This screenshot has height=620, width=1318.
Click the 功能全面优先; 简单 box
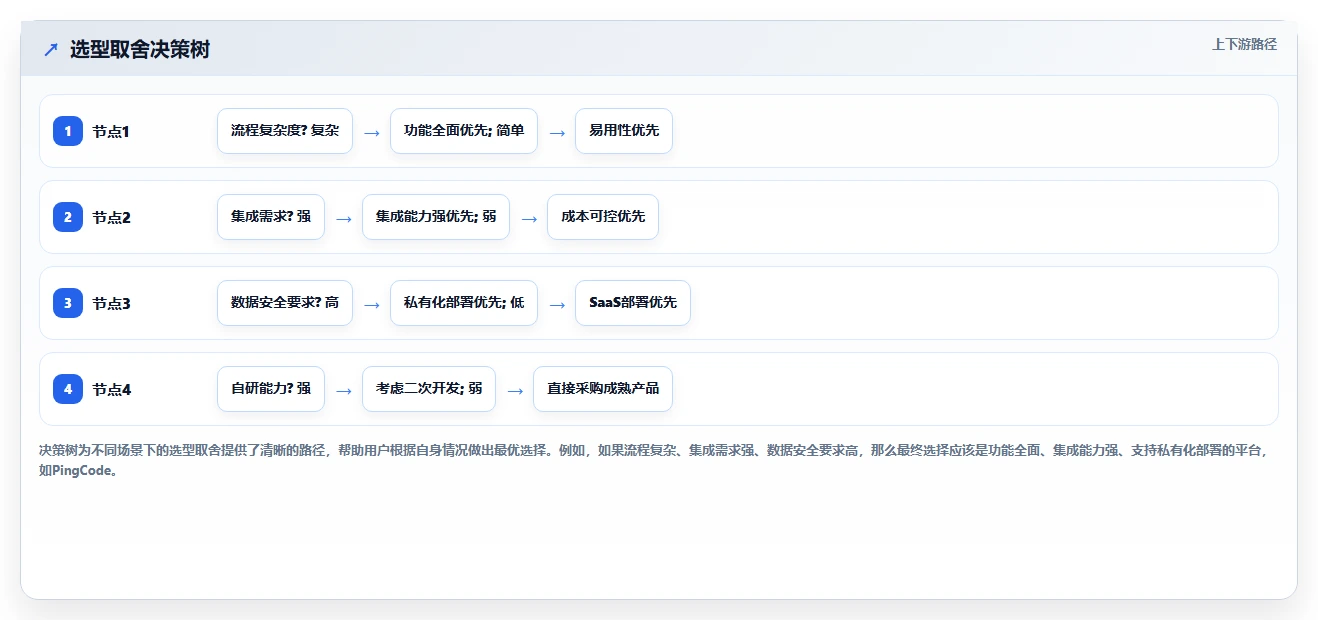(464, 131)
